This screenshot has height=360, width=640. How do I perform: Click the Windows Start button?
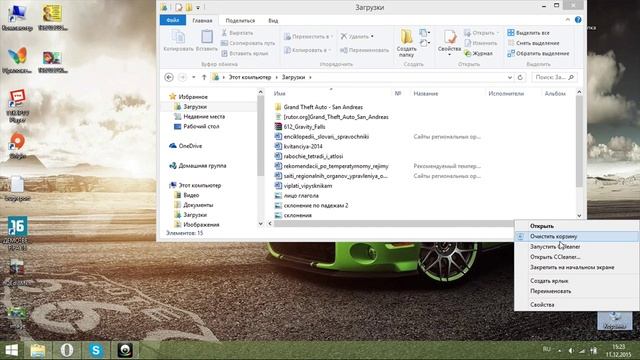click(x=11, y=350)
